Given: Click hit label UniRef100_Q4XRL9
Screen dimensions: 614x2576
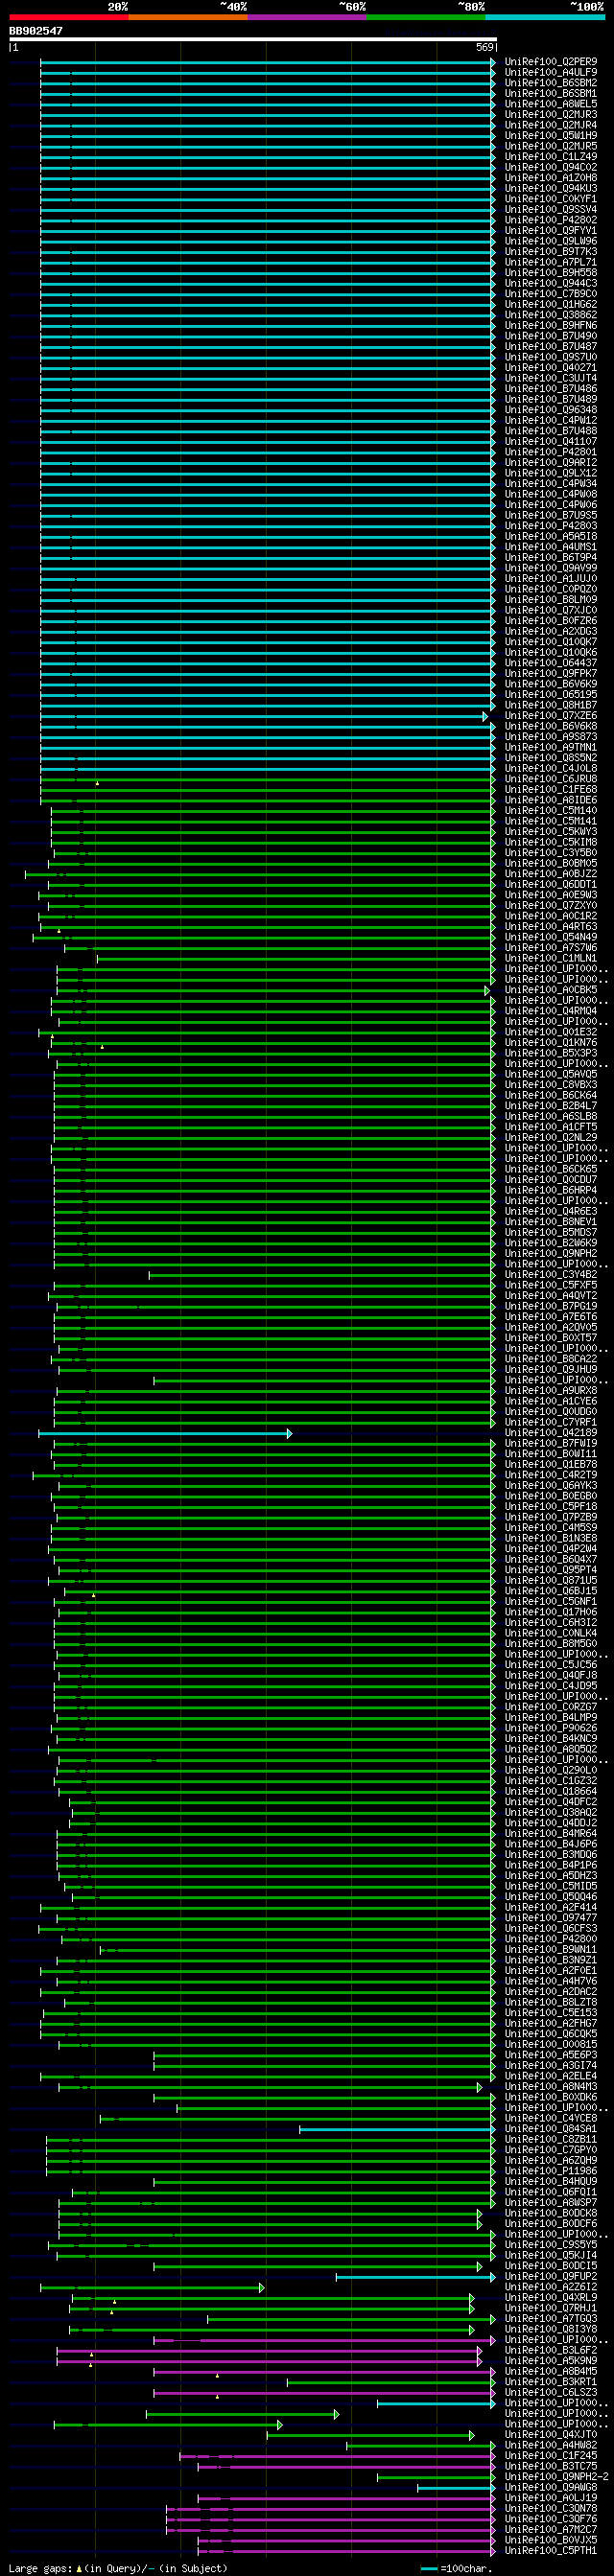Looking at the screenshot, I should [x=551, y=2298].
